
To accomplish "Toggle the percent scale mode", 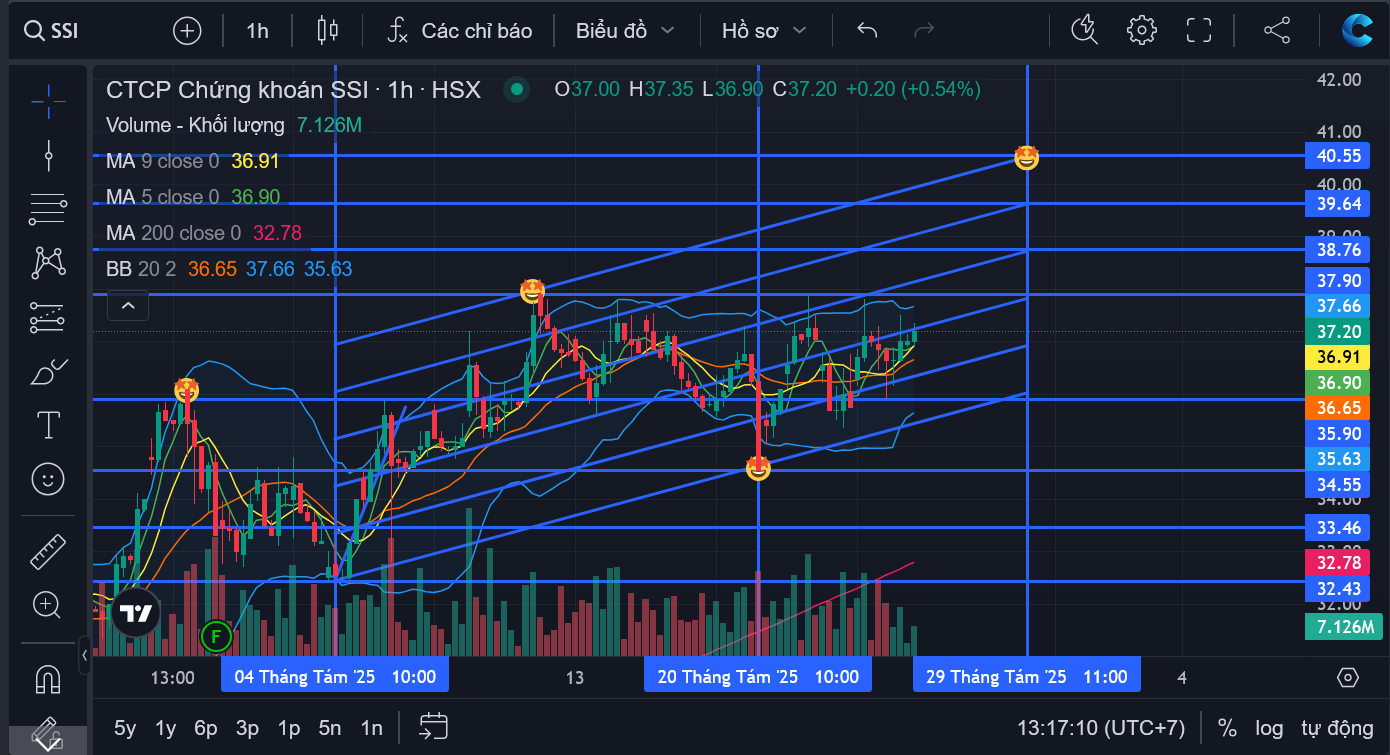I will click(1227, 728).
